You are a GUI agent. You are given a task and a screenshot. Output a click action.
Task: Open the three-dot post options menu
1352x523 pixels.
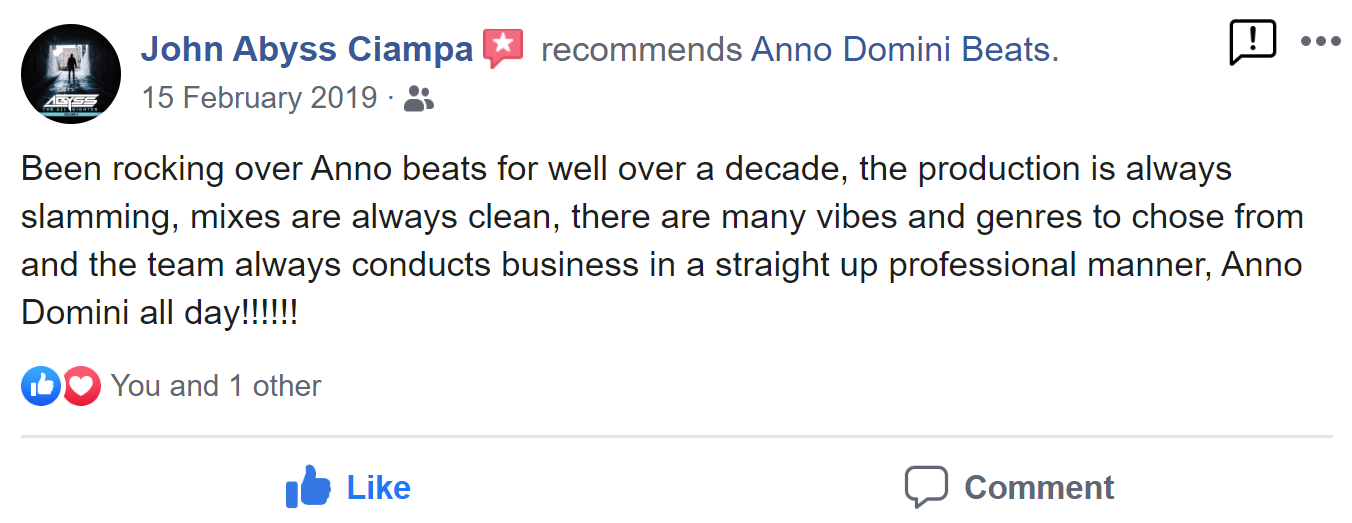click(x=1320, y=42)
